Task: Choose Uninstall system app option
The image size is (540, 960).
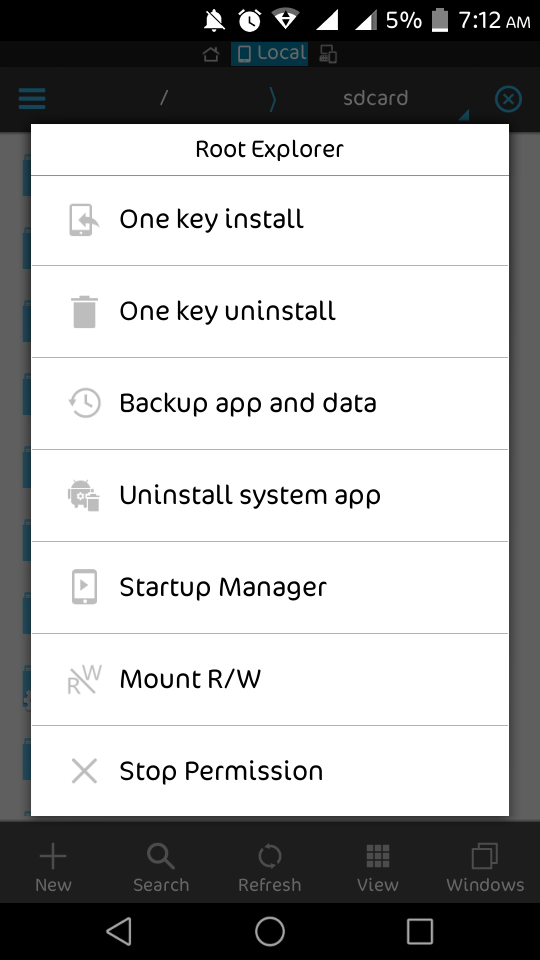Action: (x=270, y=495)
